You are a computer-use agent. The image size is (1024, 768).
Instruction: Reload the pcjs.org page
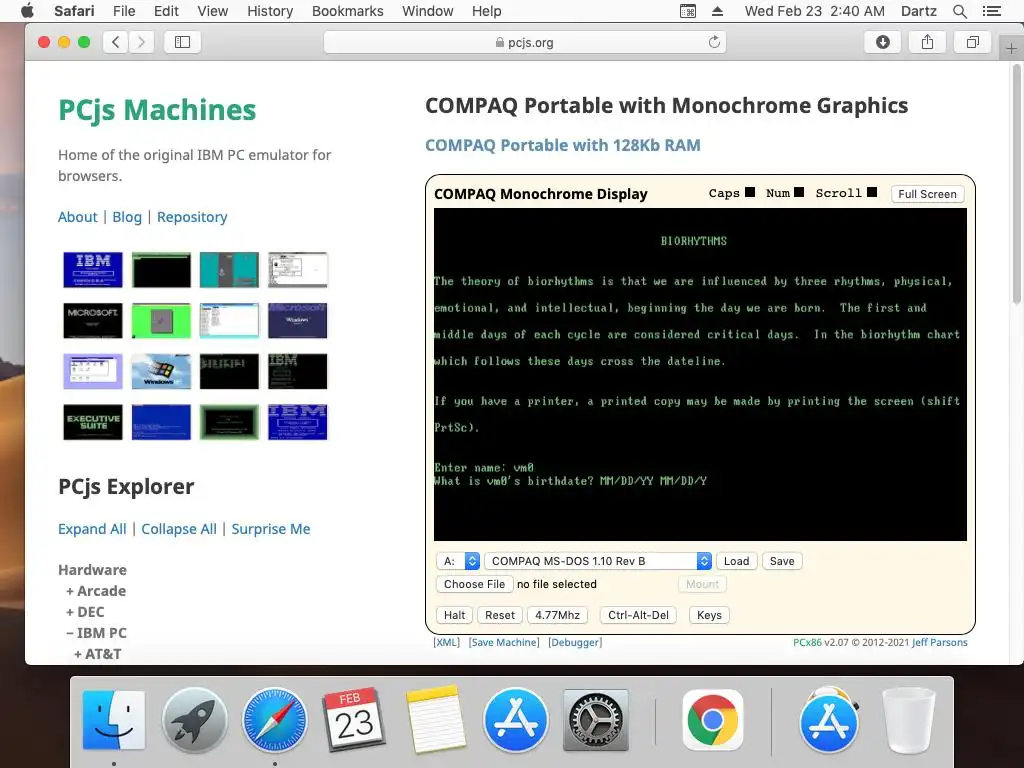(x=714, y=42)
